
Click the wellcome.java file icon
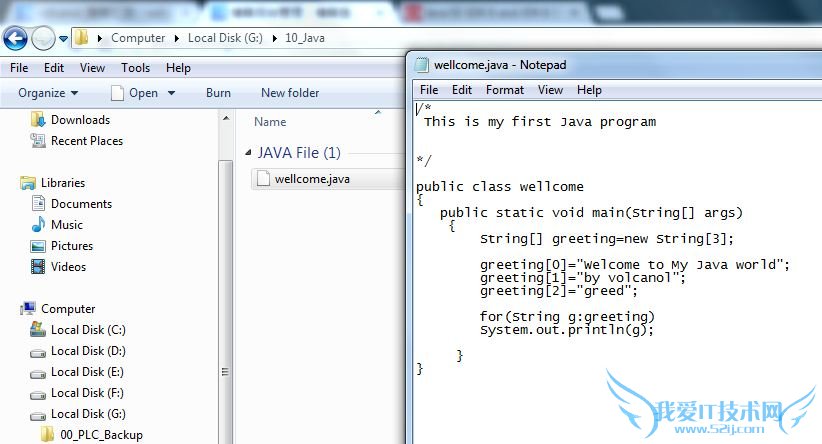coord(263,179)
